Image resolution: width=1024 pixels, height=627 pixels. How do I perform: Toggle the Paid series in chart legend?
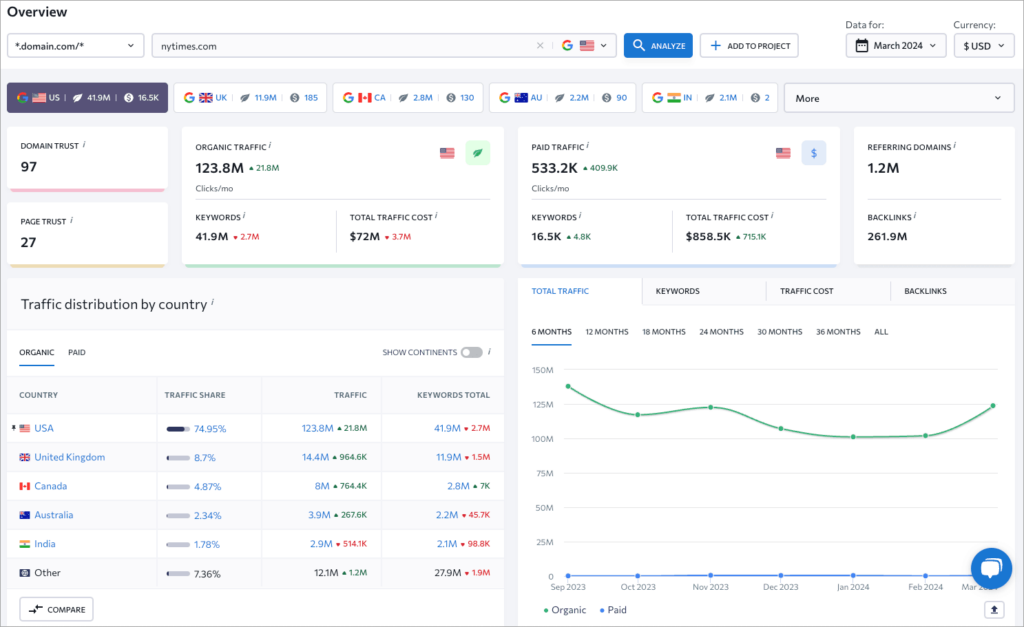pyautogui.click(x=613, y=610)
